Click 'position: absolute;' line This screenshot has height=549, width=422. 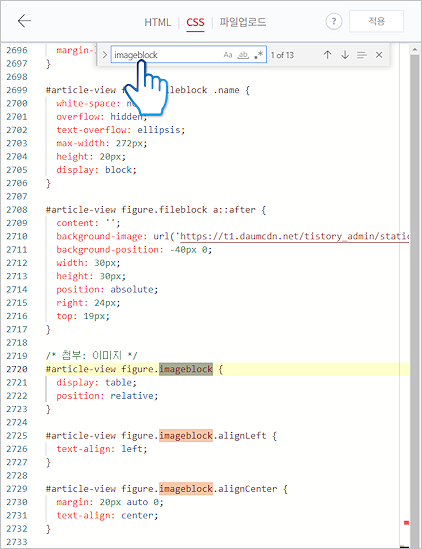(x=107, y=290)
